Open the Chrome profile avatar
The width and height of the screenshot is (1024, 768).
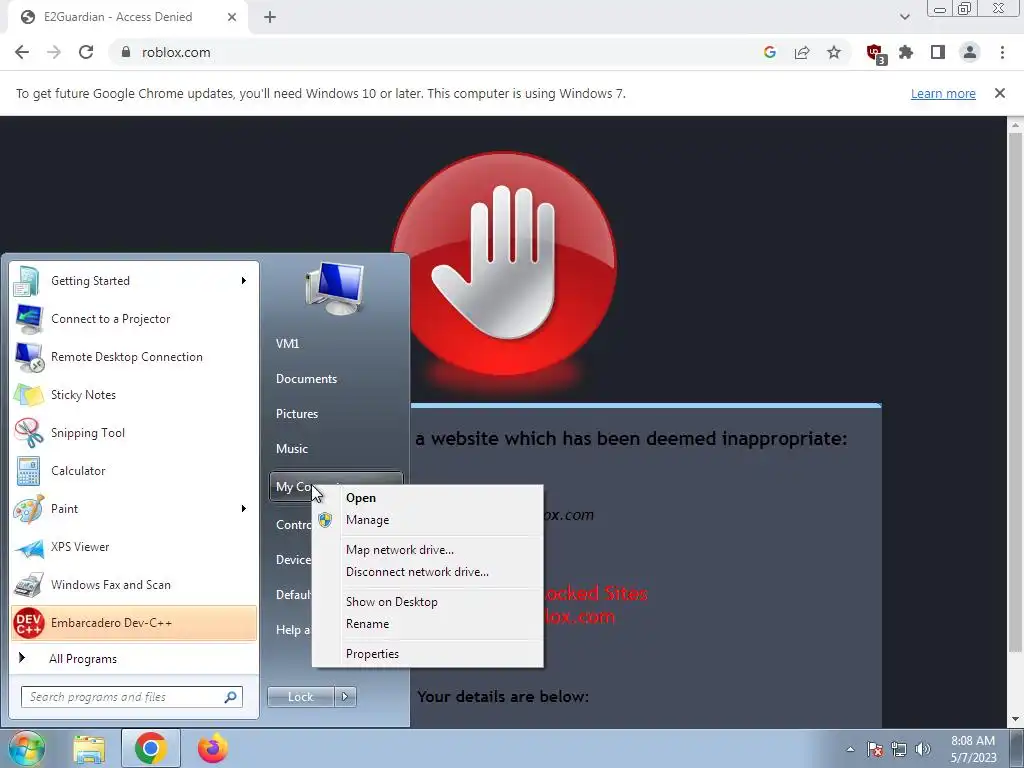(970, 52)
